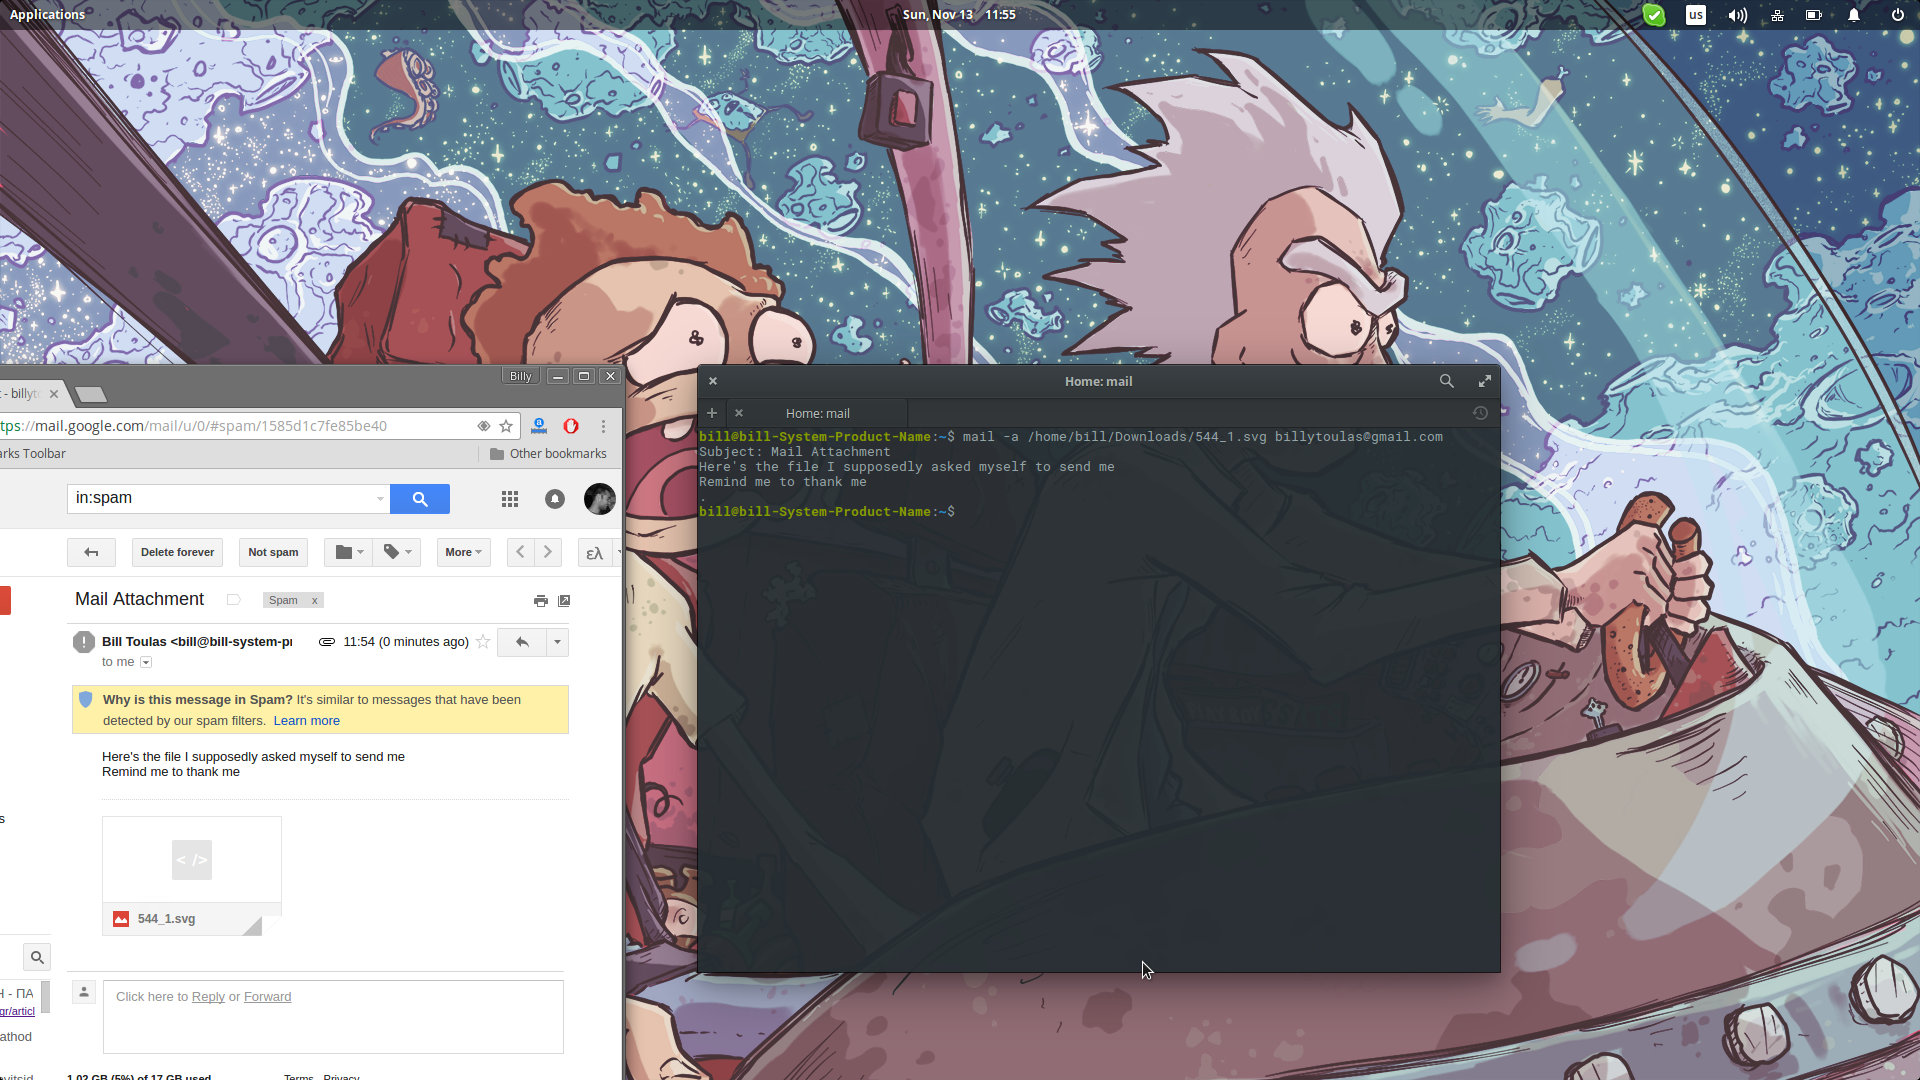Image resolution: width=1920 pixels, height=1080 pixels.
Task: Show details under 'to me'
Action: click(146, 662)
